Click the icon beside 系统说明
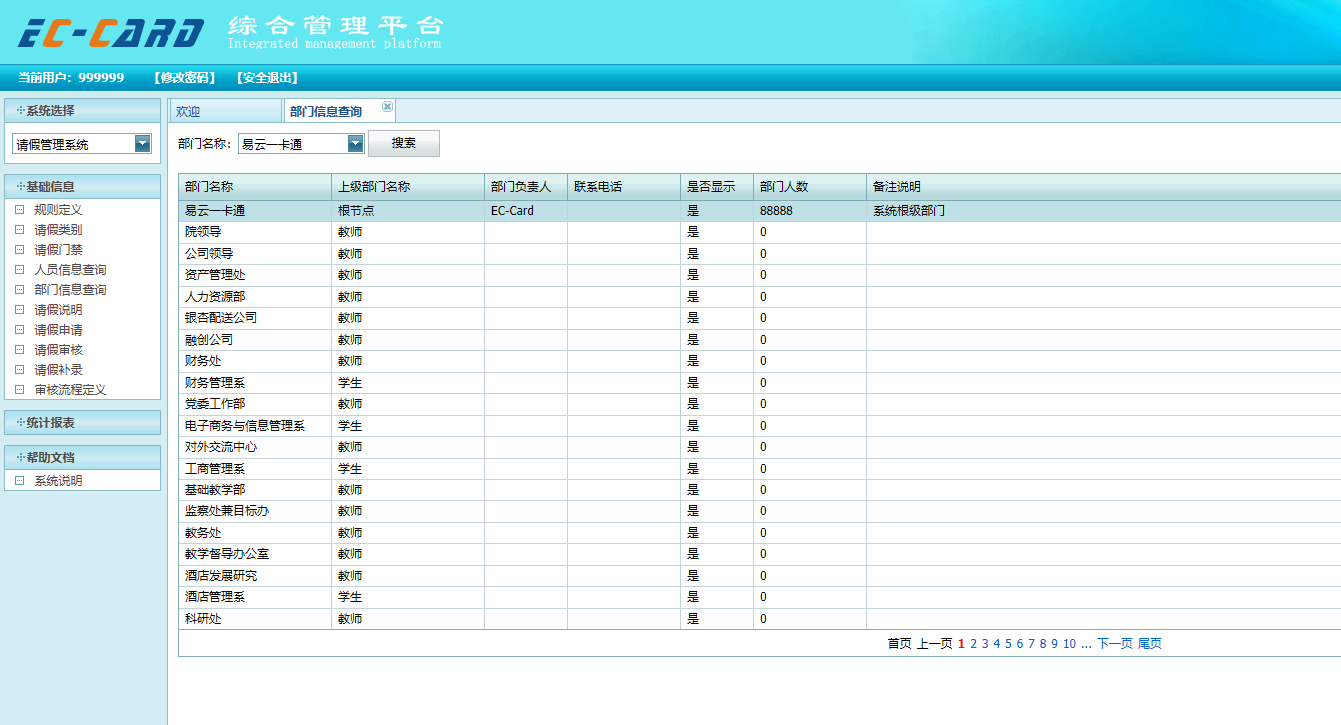The height and width of the screenshot is (725, 1341). pos(19,481)
